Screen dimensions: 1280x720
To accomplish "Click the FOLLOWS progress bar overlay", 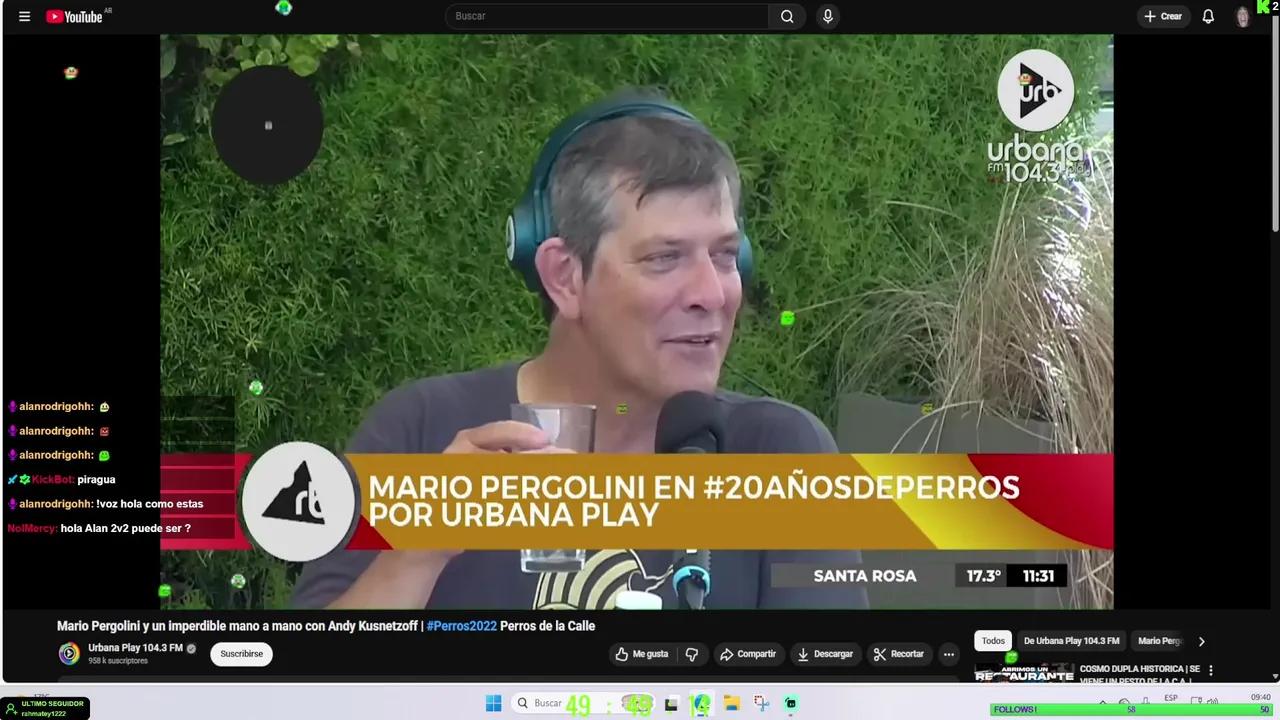I will click(1131, 710).
